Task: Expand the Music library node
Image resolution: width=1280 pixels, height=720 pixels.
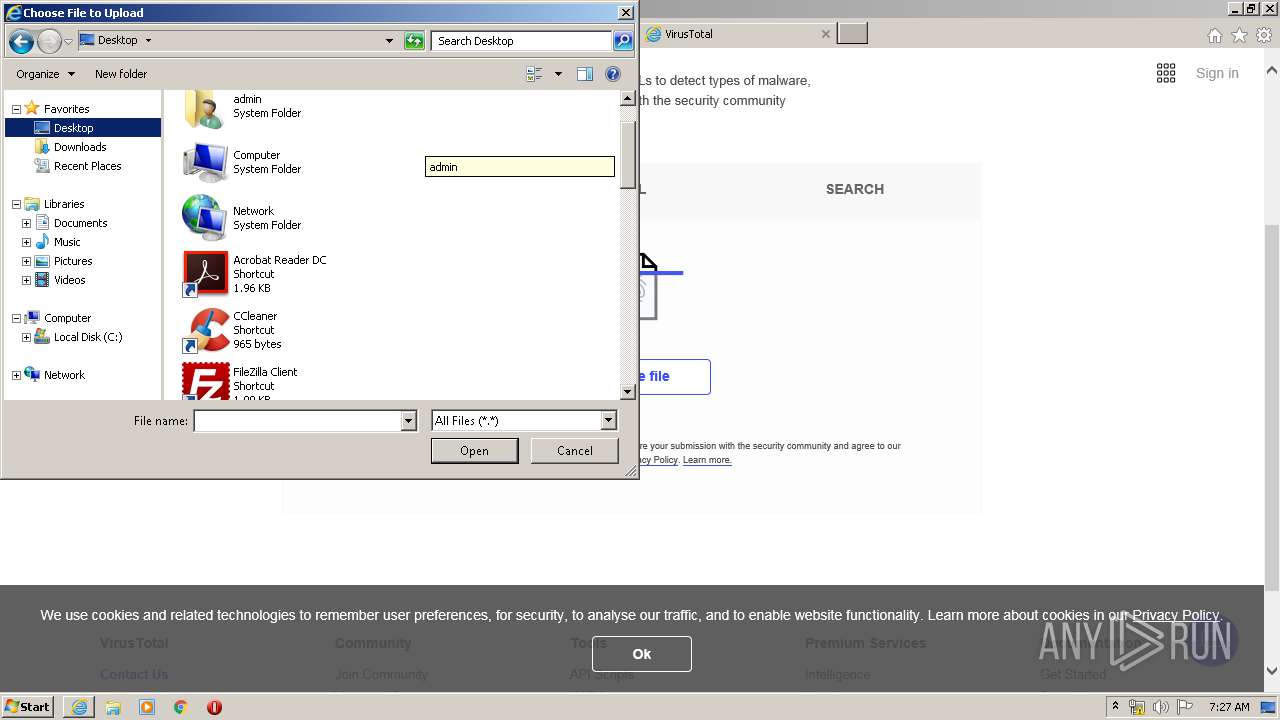Action: pyautogui.click(x=26, y=242)
